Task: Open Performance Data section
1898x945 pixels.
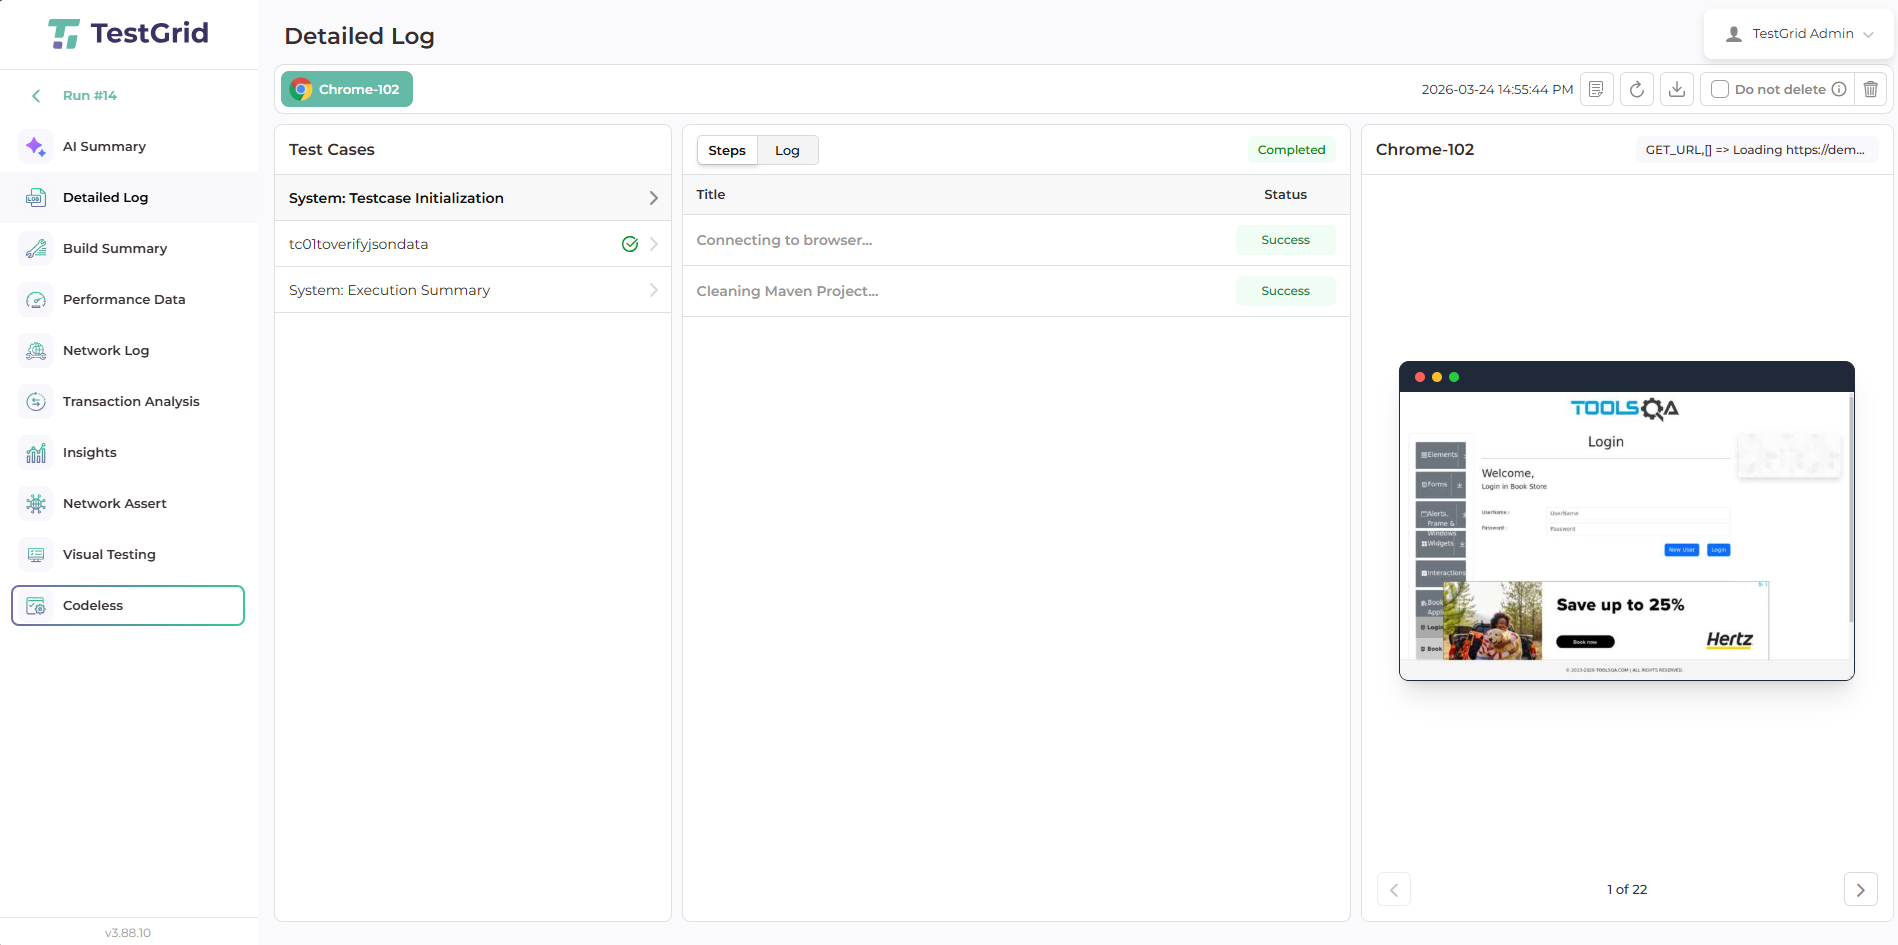Action: pyautogui.click(x=124, y=300)
